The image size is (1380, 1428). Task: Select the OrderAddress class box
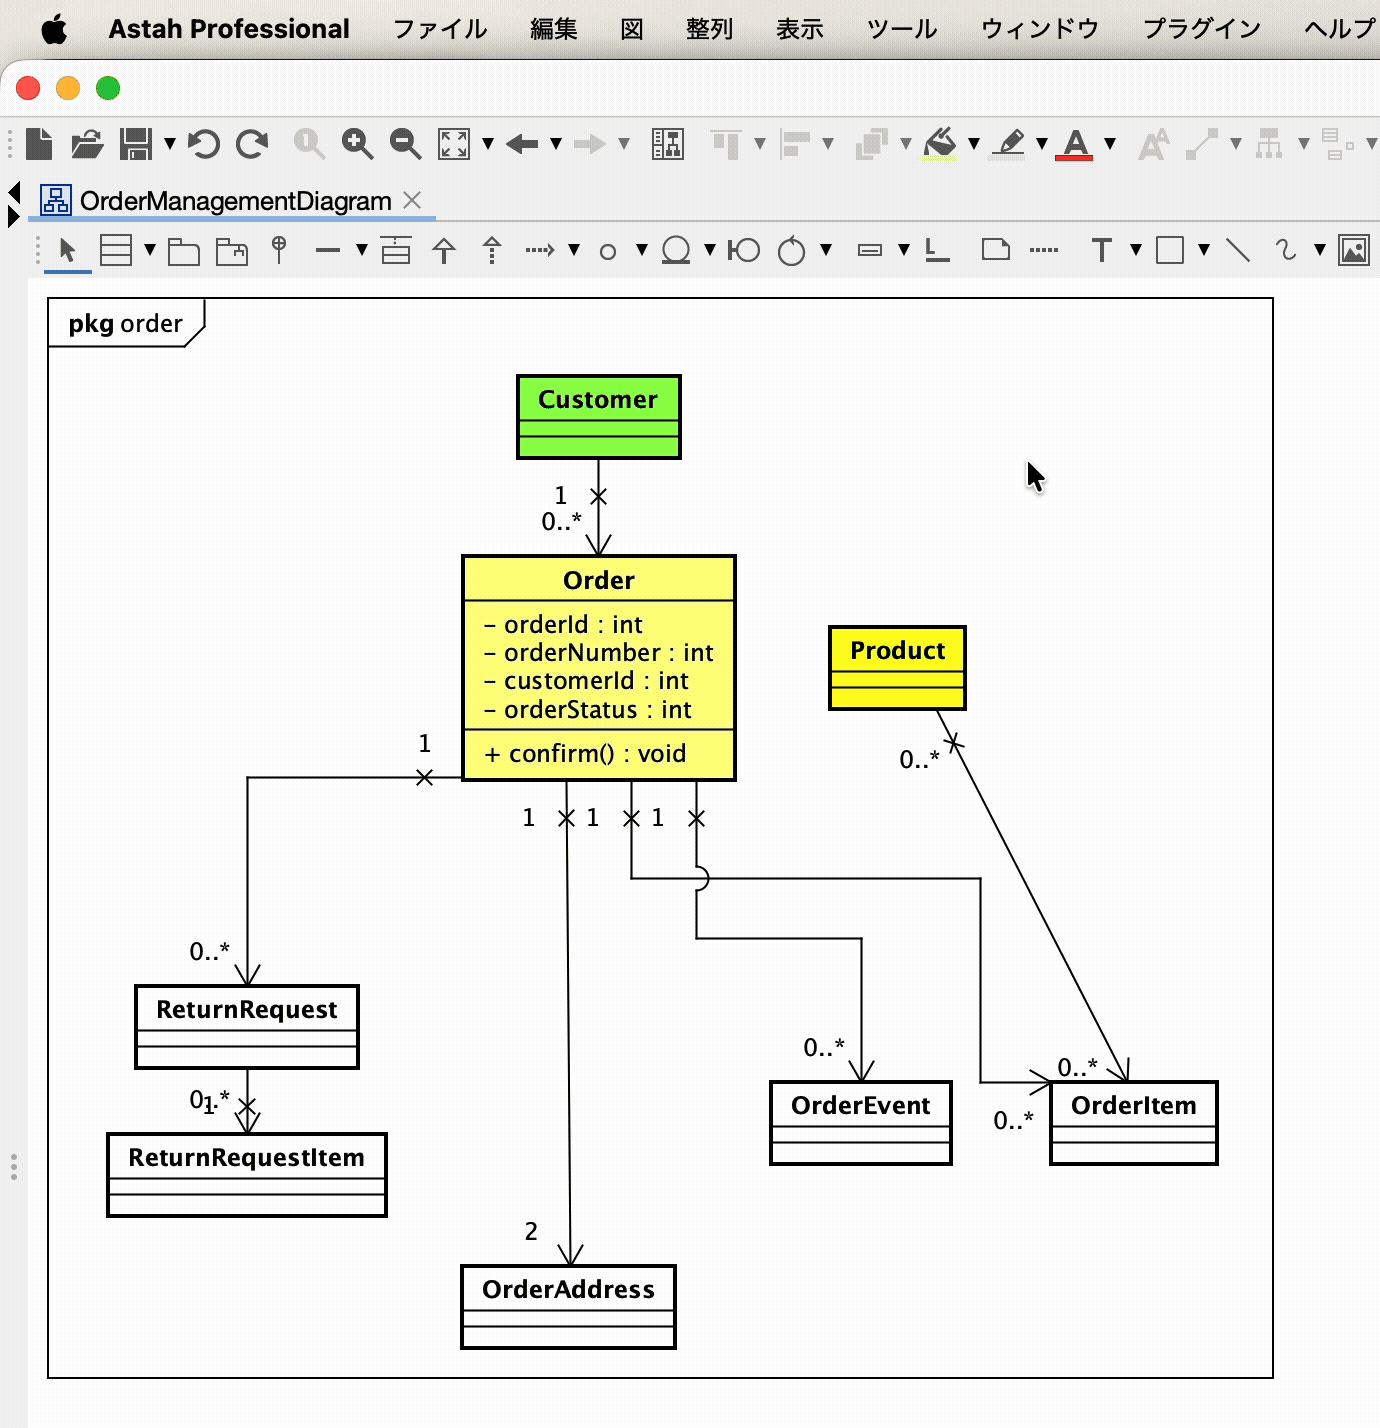tap(568, 1307)
